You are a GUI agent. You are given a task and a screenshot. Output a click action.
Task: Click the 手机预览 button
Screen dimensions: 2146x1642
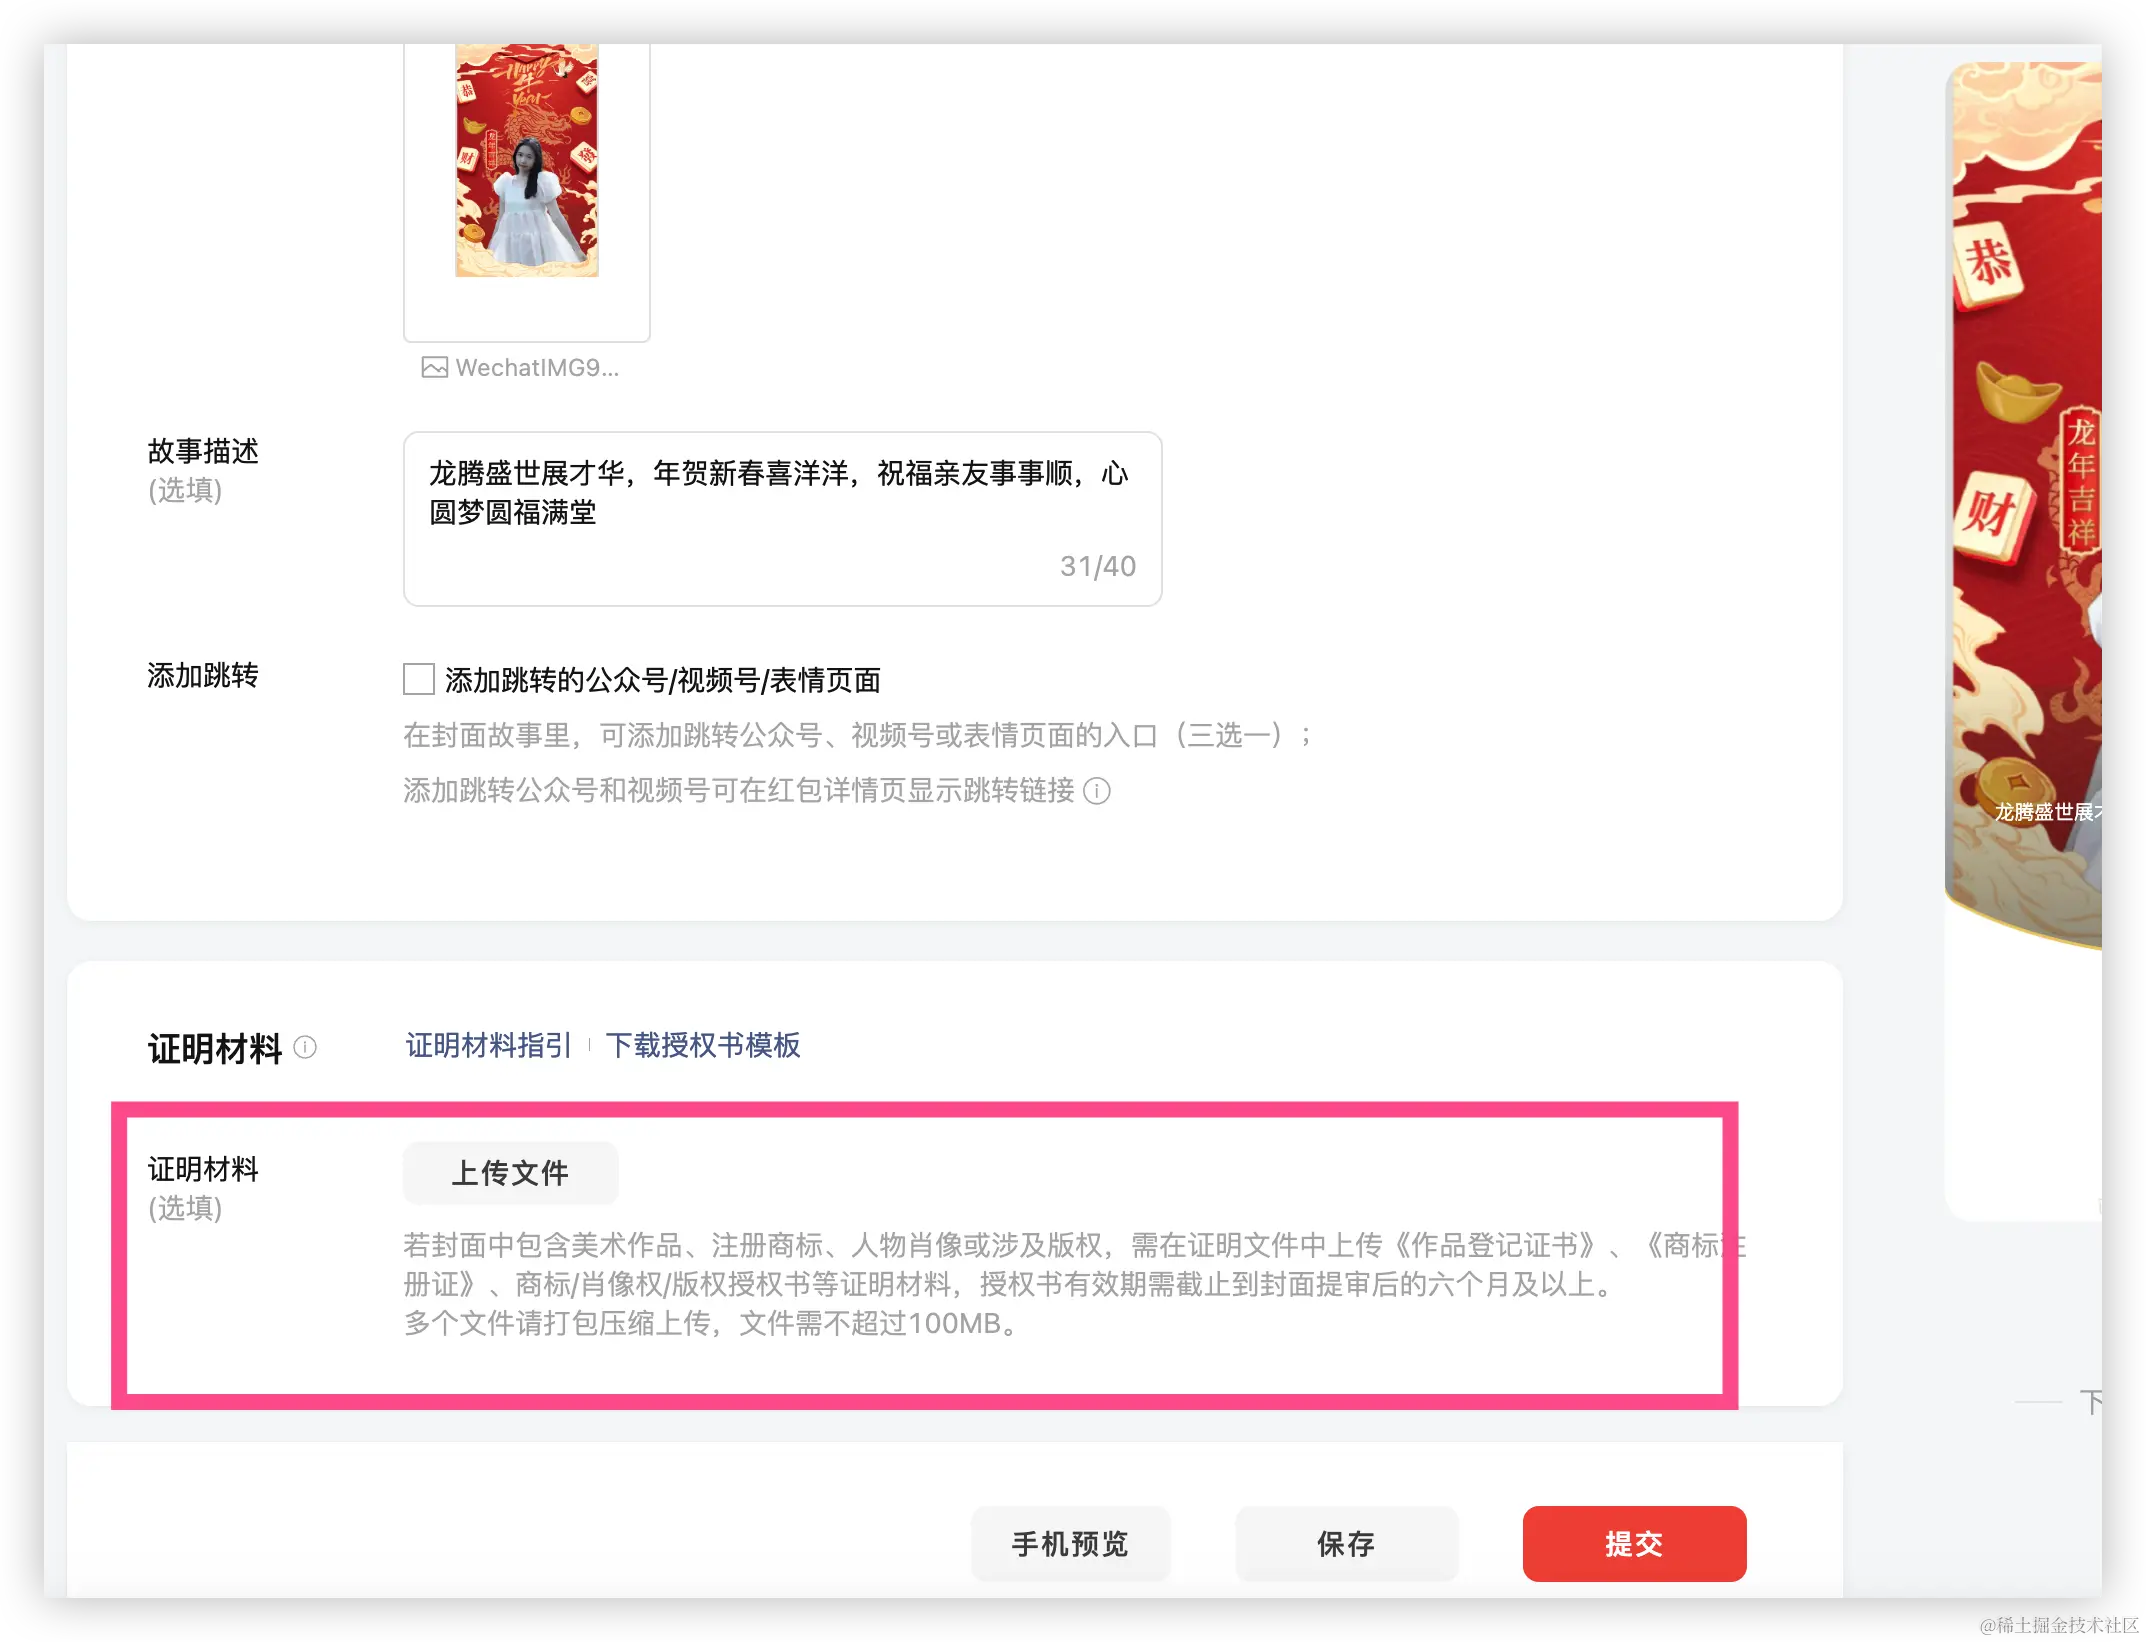coord(1070,1544)
